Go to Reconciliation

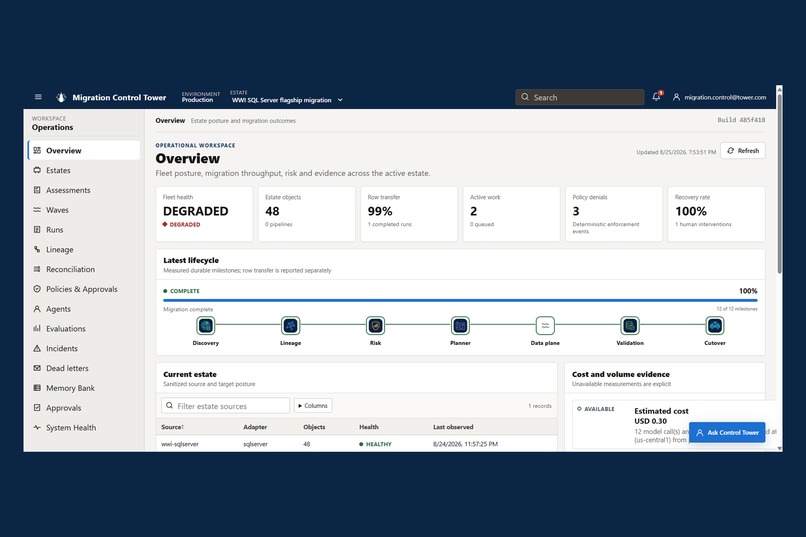click(84, 269)
